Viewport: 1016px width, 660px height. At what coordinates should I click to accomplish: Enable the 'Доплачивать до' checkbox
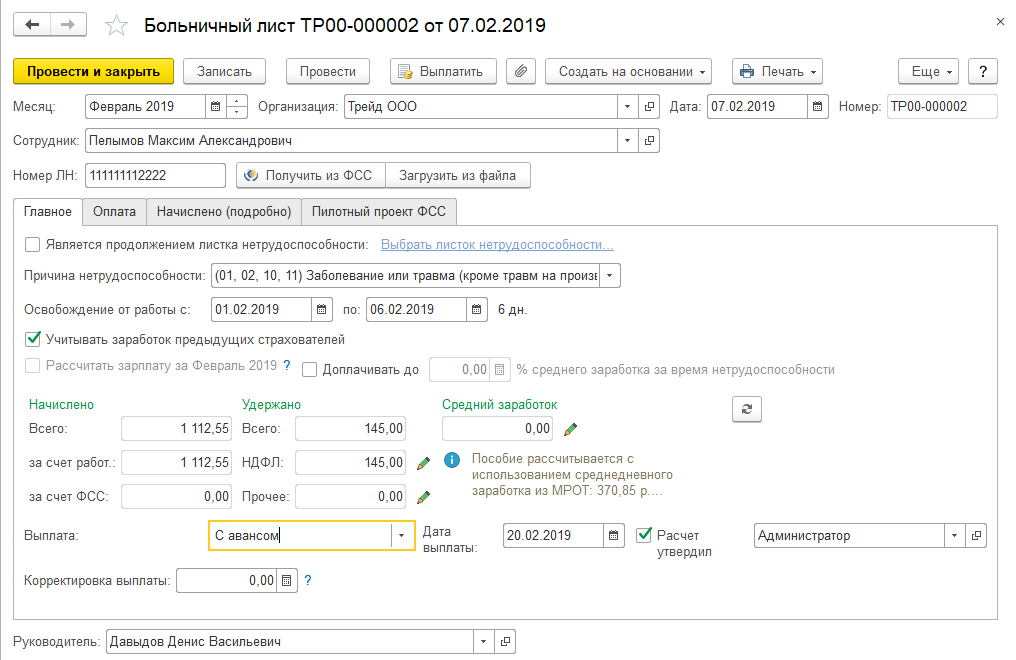[x=310, y=369]
